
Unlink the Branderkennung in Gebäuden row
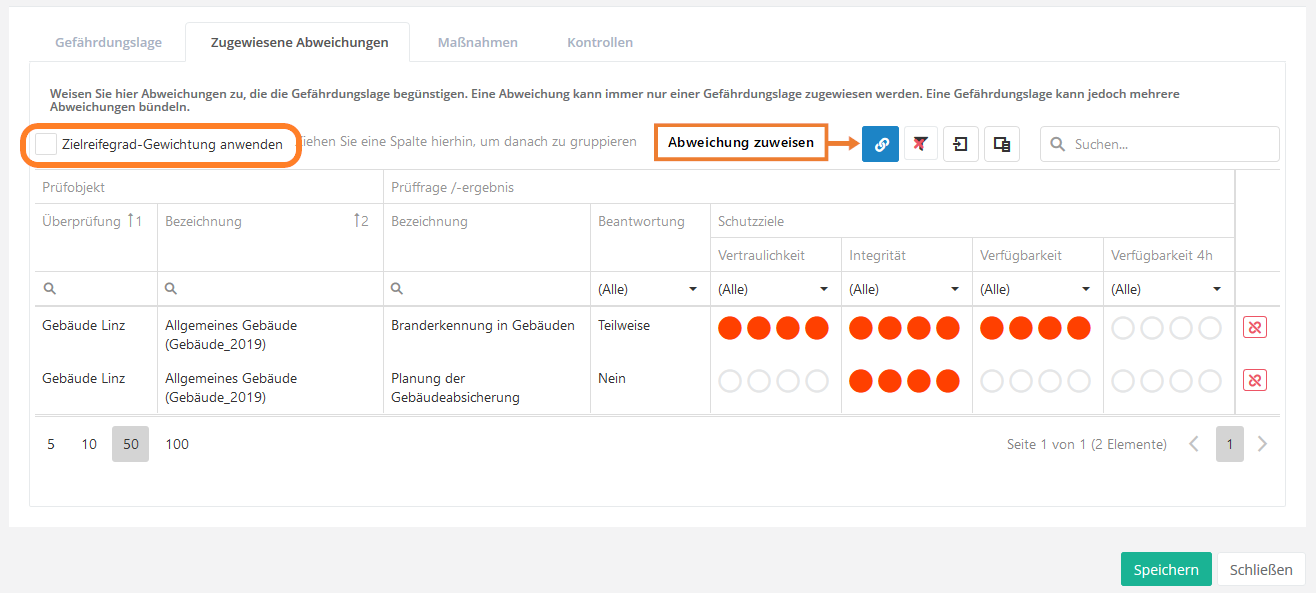click(x=1254, y=327)
